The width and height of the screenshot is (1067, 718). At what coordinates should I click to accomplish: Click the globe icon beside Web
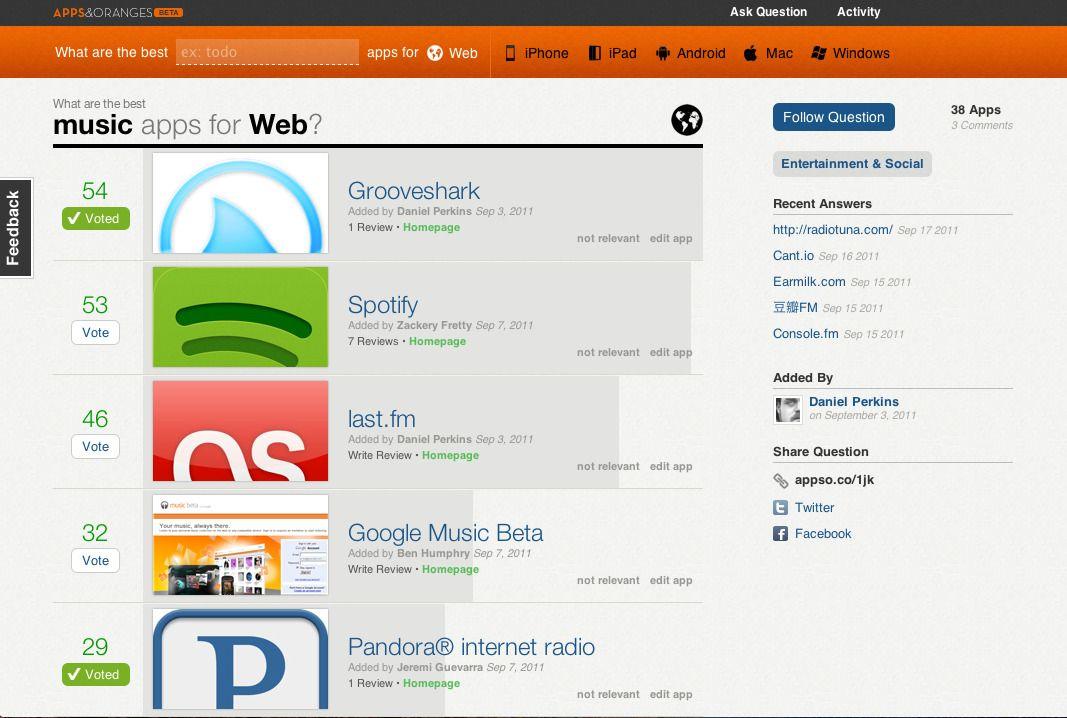coord(435,53)
